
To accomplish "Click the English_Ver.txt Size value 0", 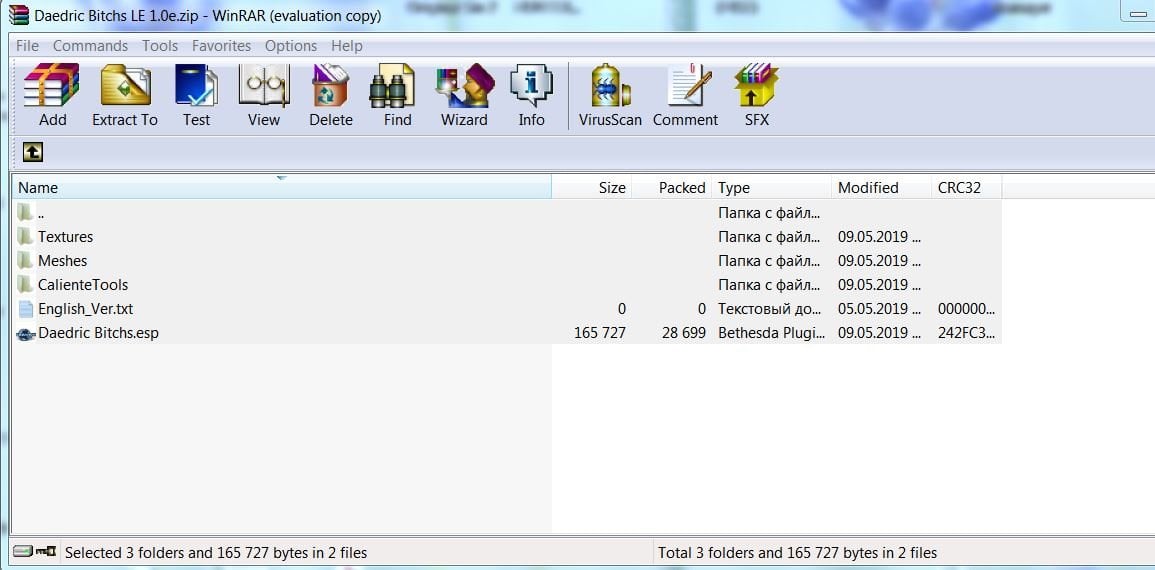I will [622, 309].
